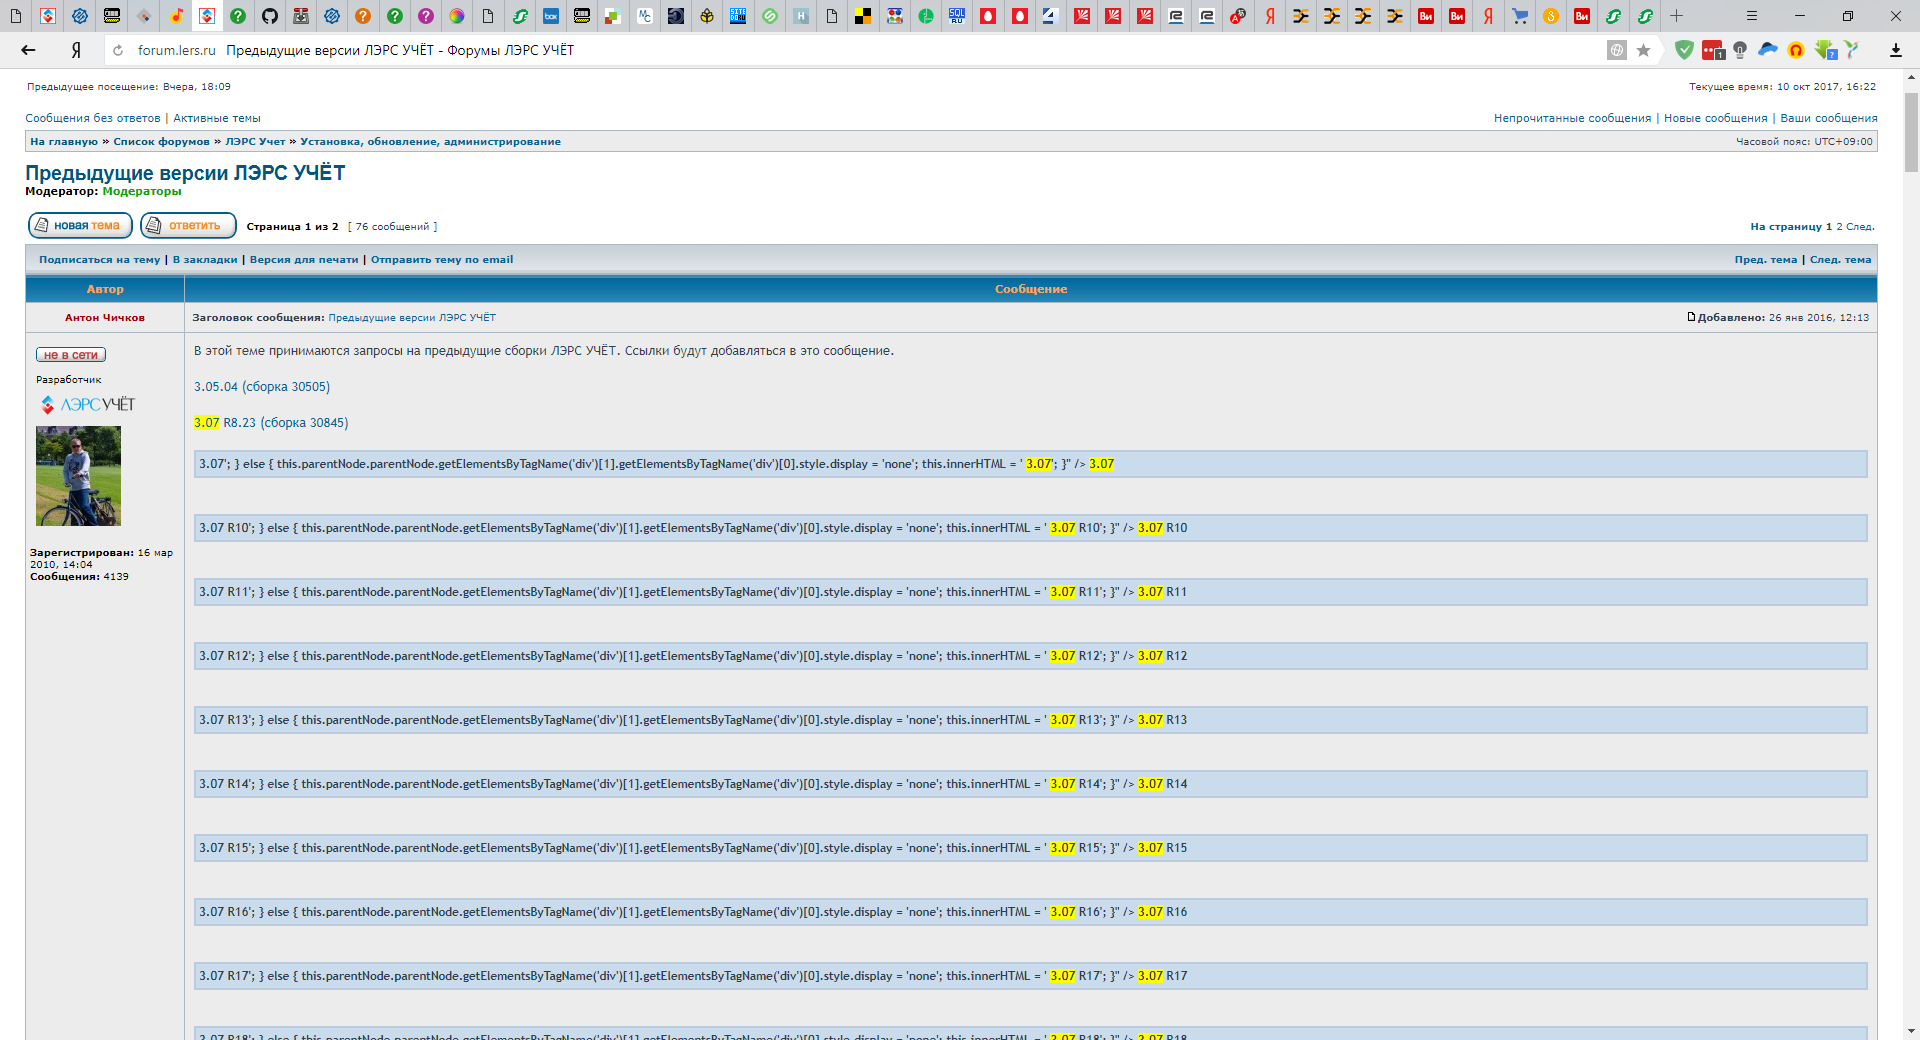Go to 'На главную' breadcrumb
The image size is (1920, 1040).
[64, 142]
